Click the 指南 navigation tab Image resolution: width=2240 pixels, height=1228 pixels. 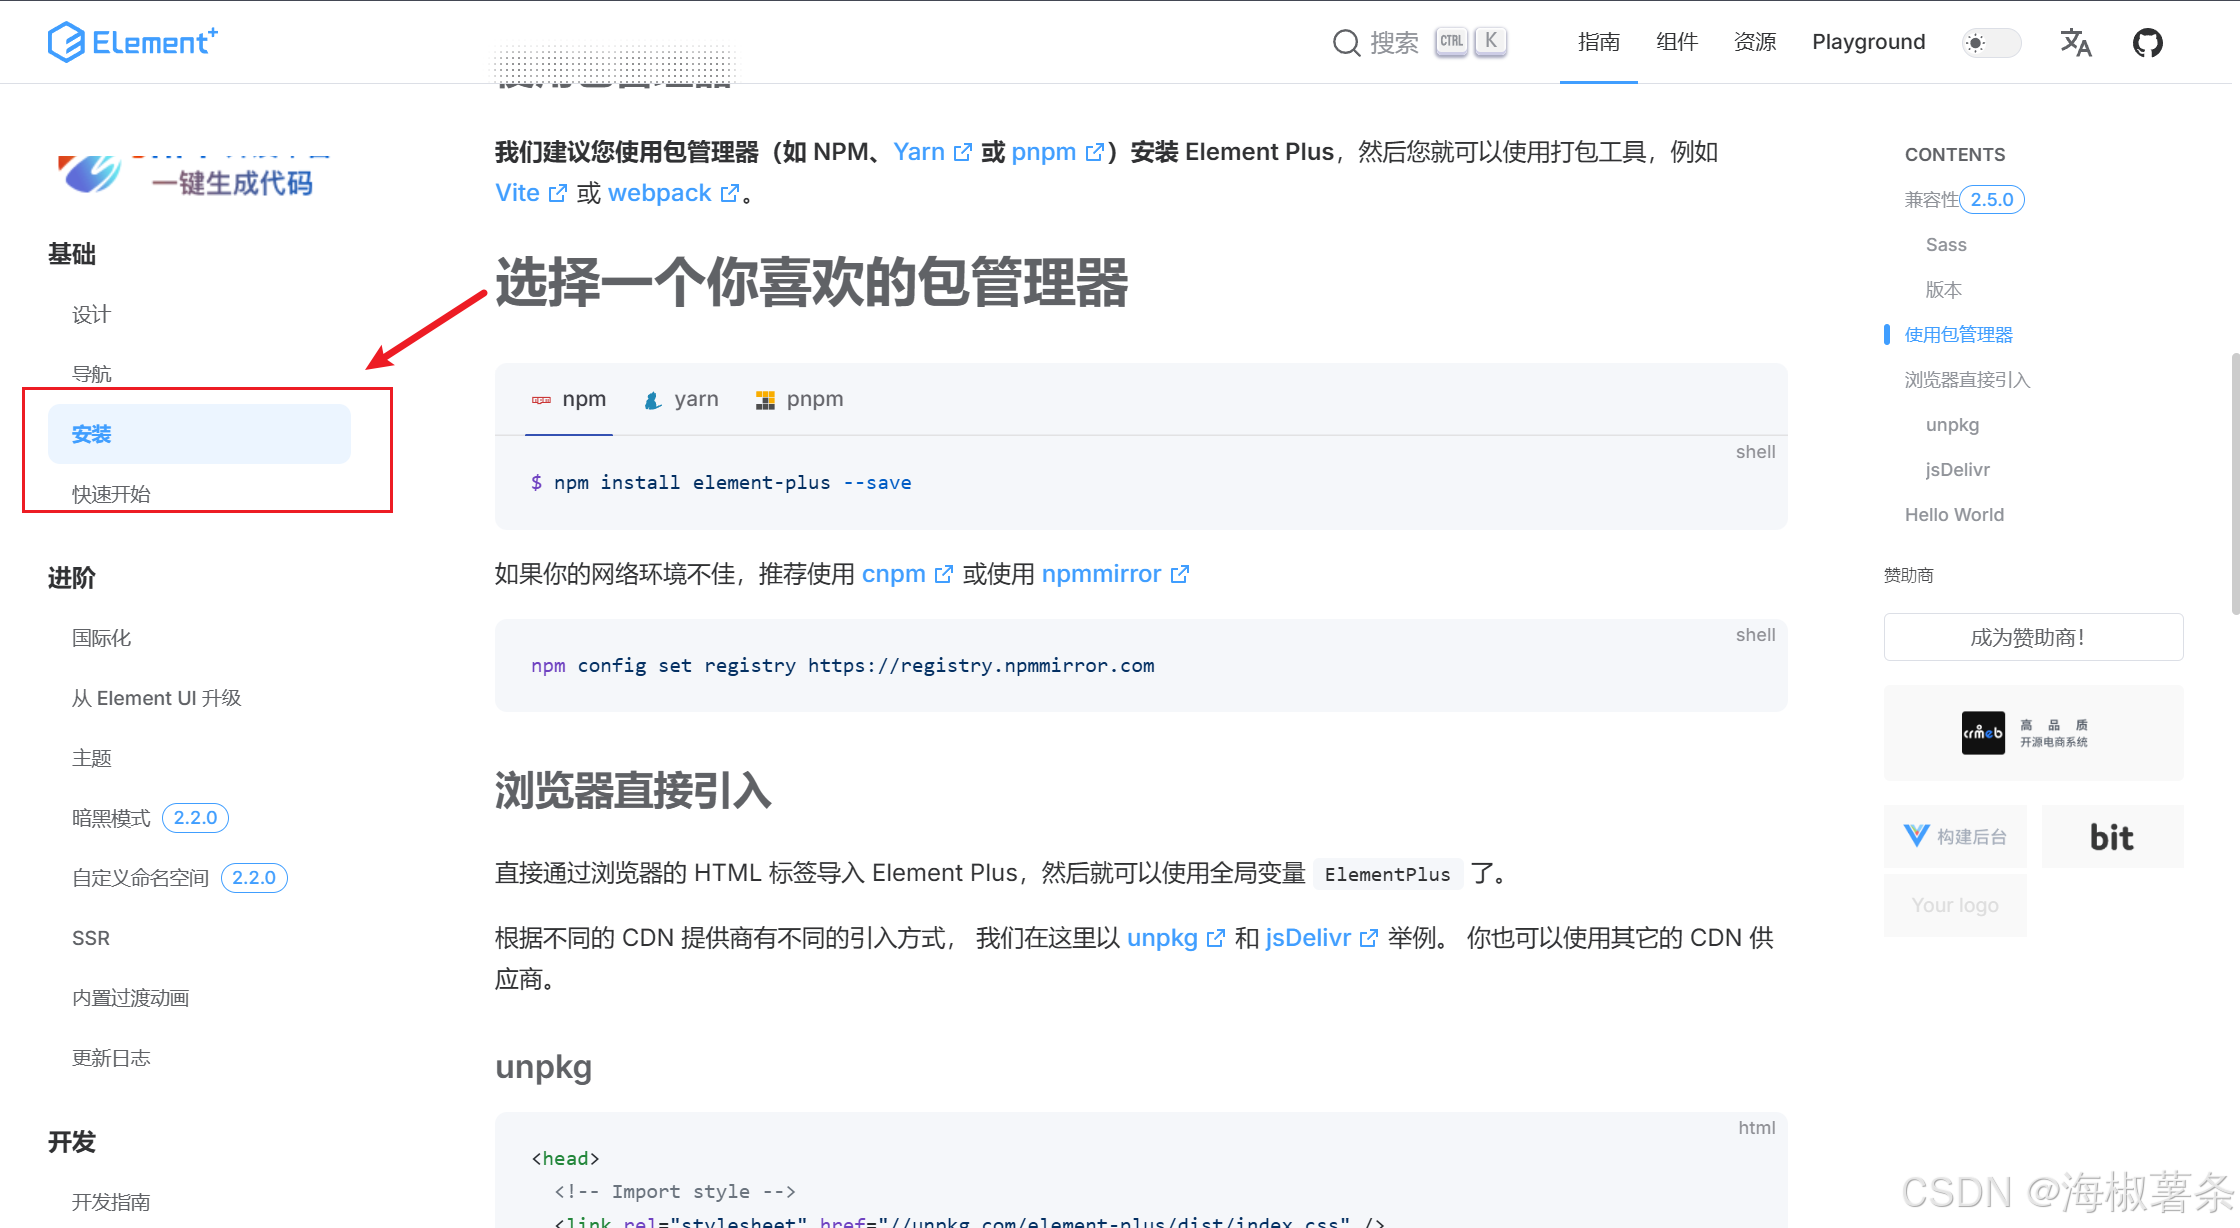pyautogui.click(x=1598, y=42)
